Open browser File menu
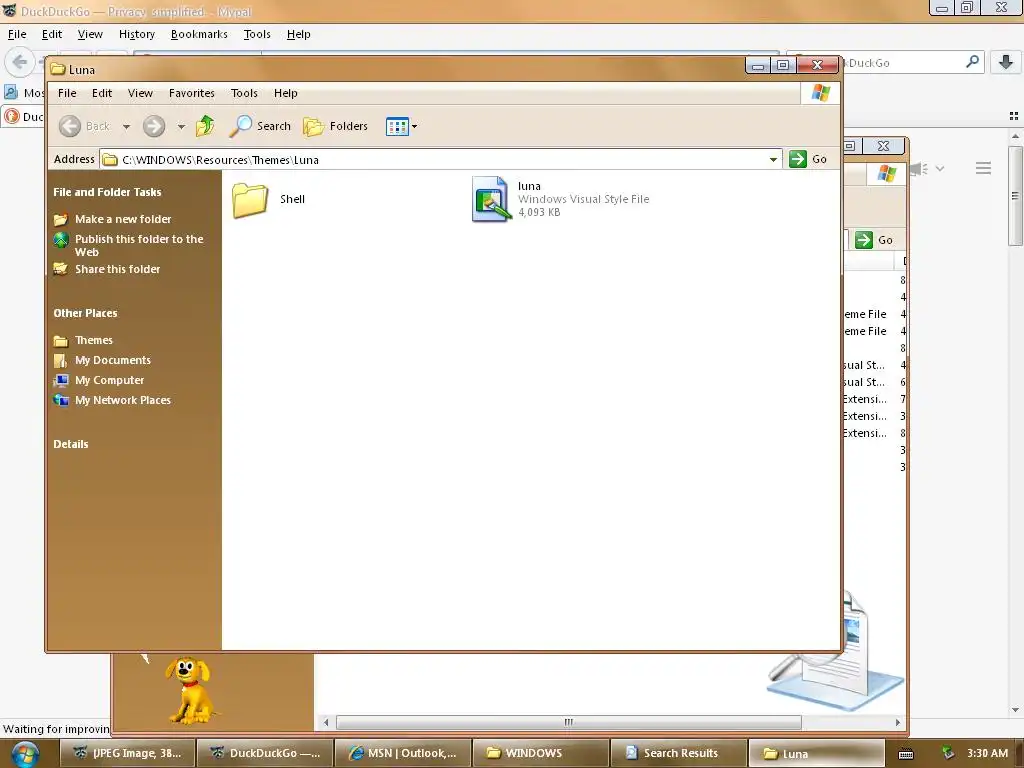1024x768 pixels. click(x=17, y=34)
